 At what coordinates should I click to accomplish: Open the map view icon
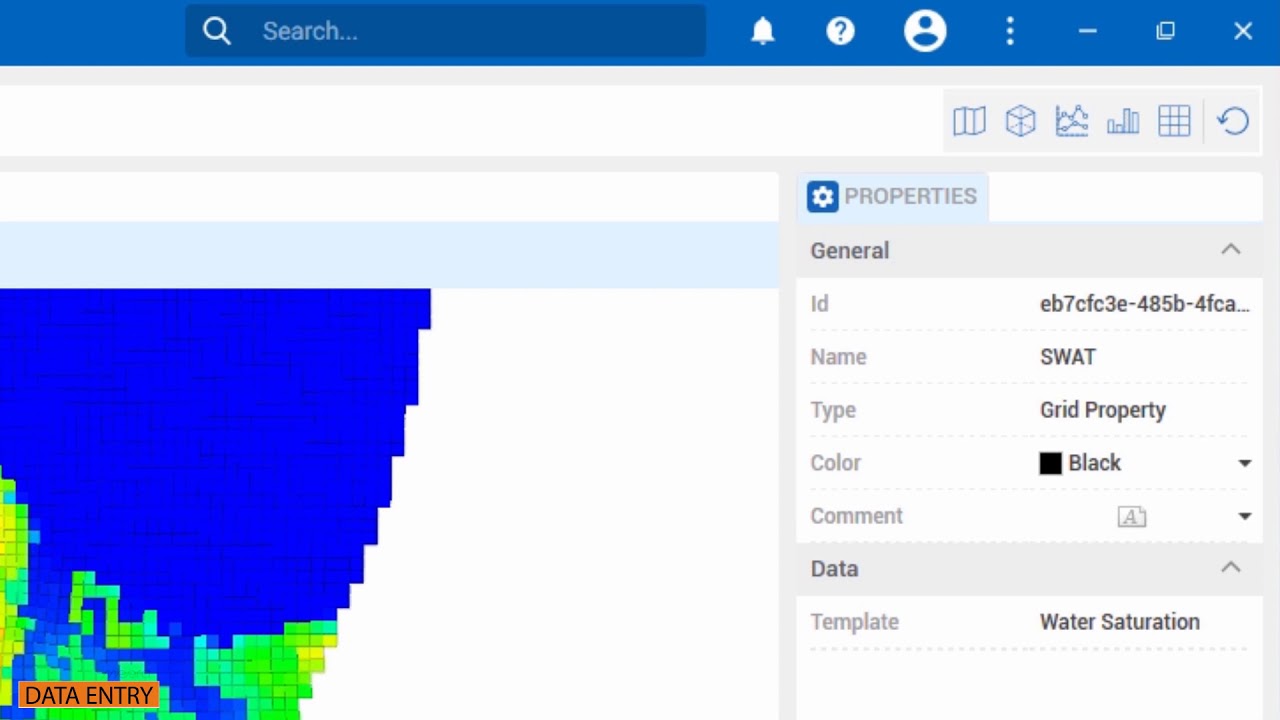pyautogui.click(x=969, y=121)
